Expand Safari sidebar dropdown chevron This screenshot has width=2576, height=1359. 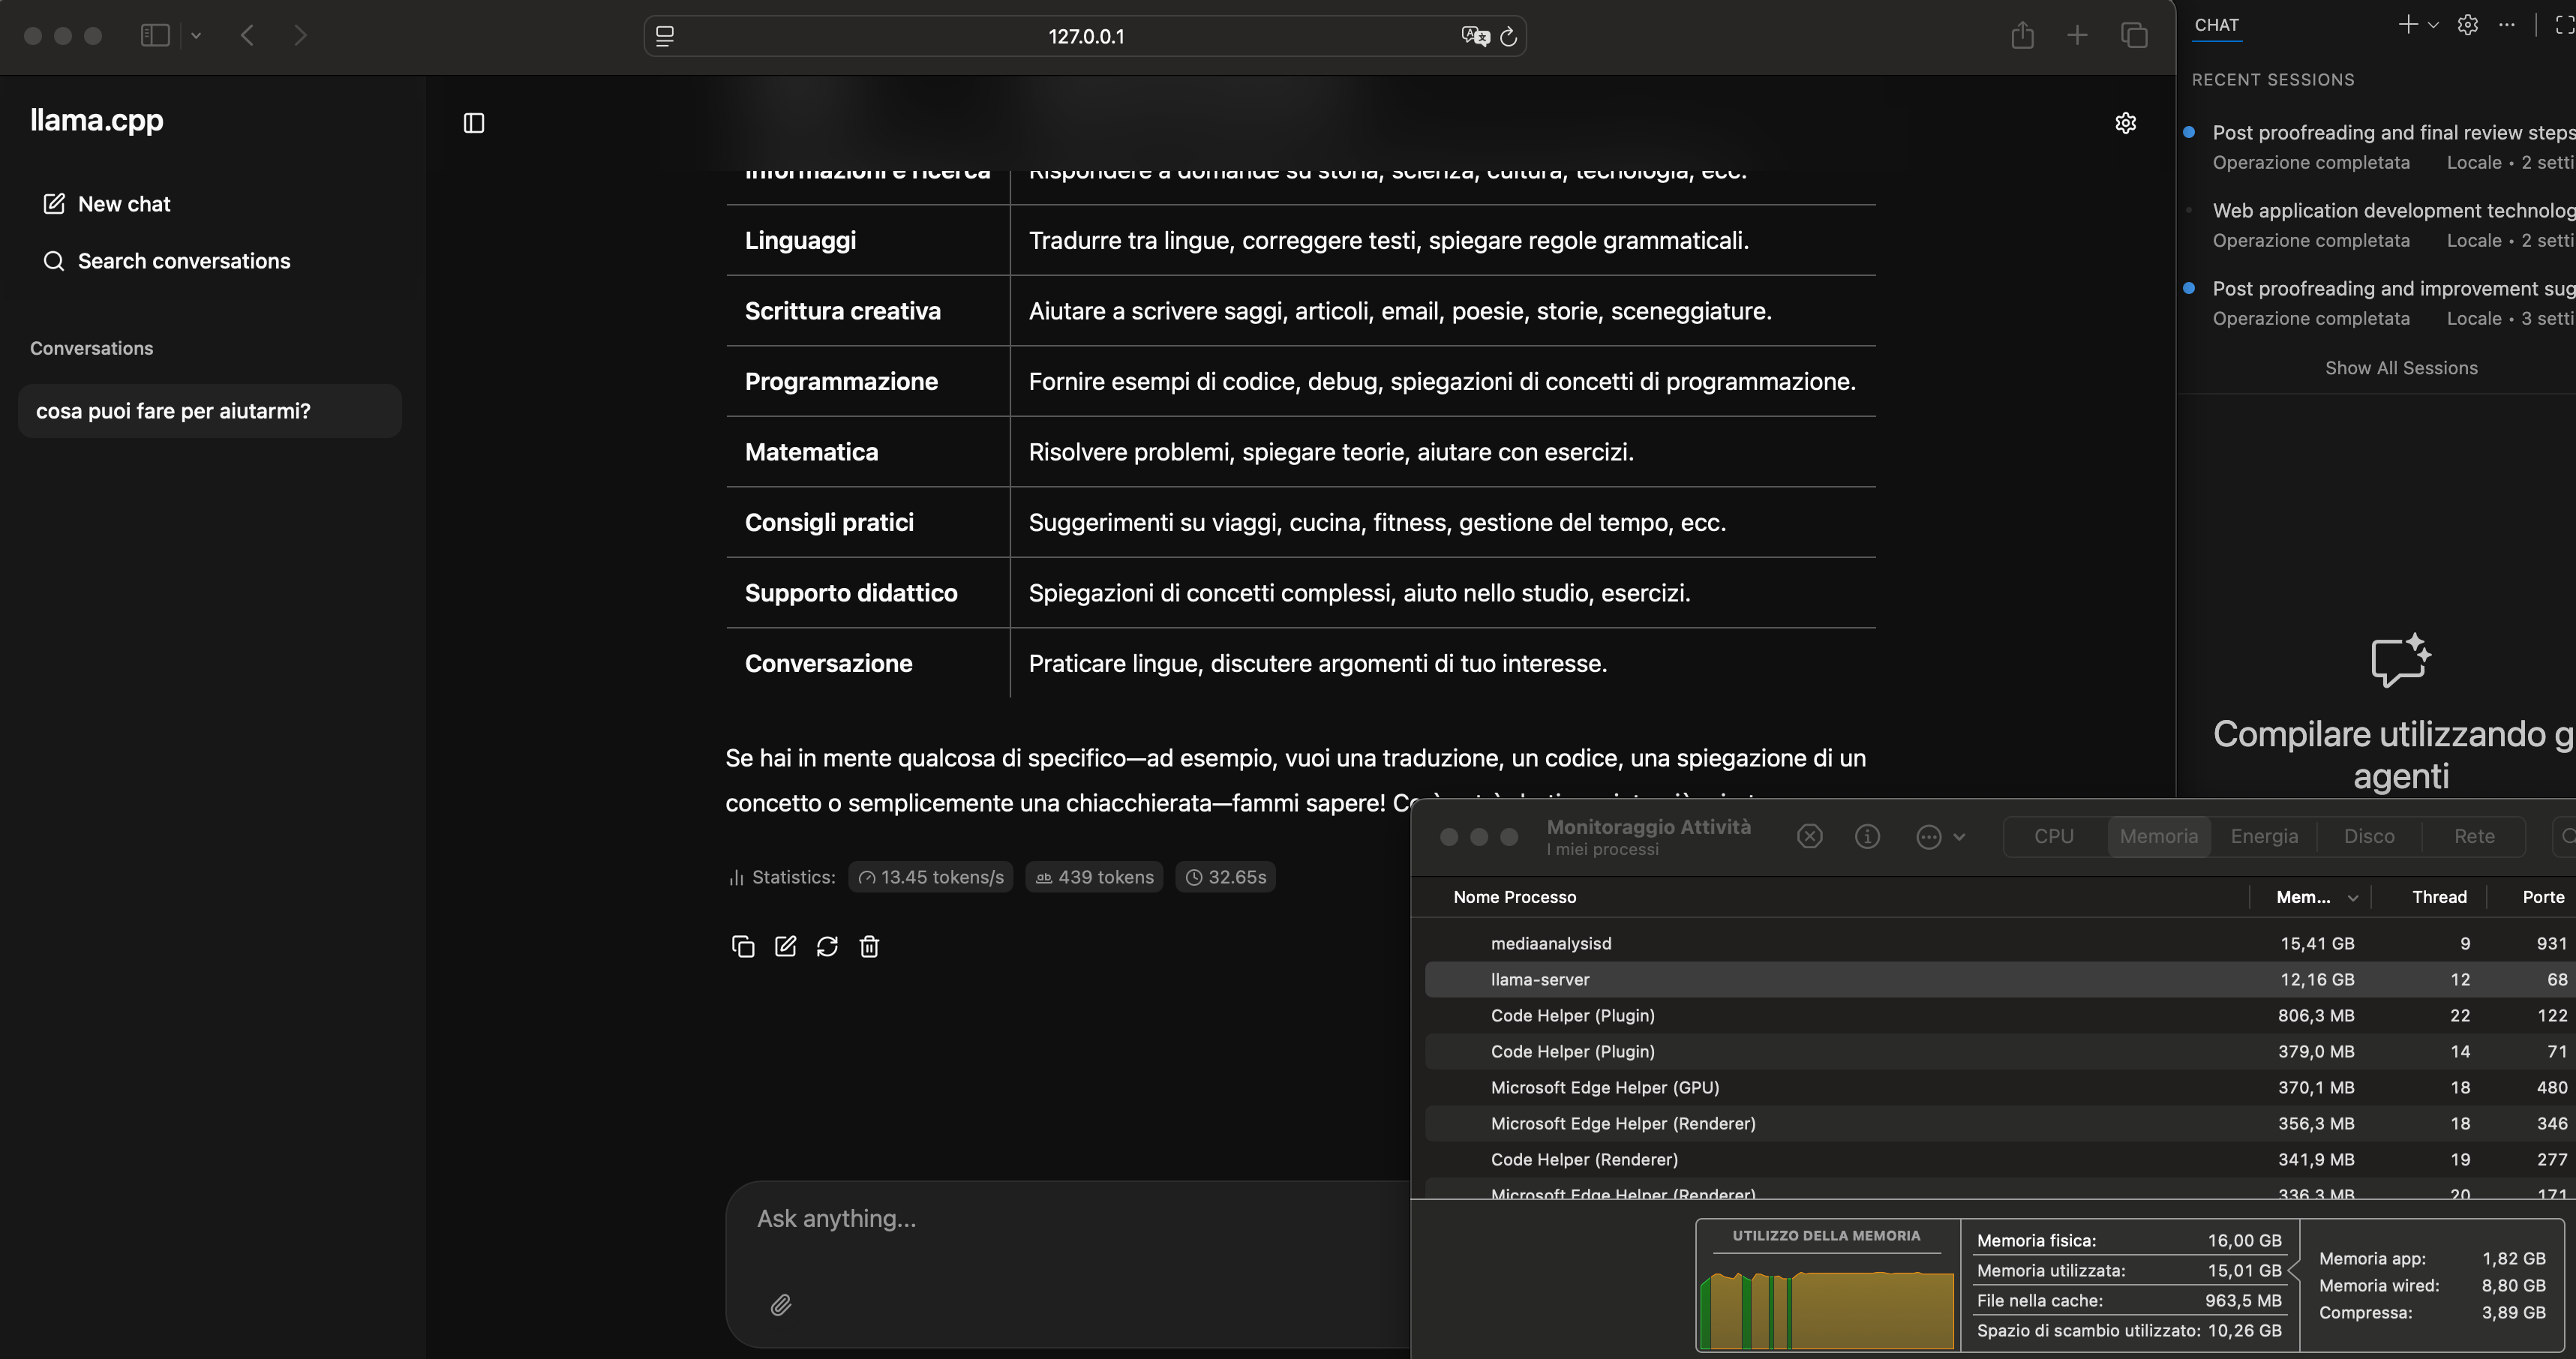(196, 36)
